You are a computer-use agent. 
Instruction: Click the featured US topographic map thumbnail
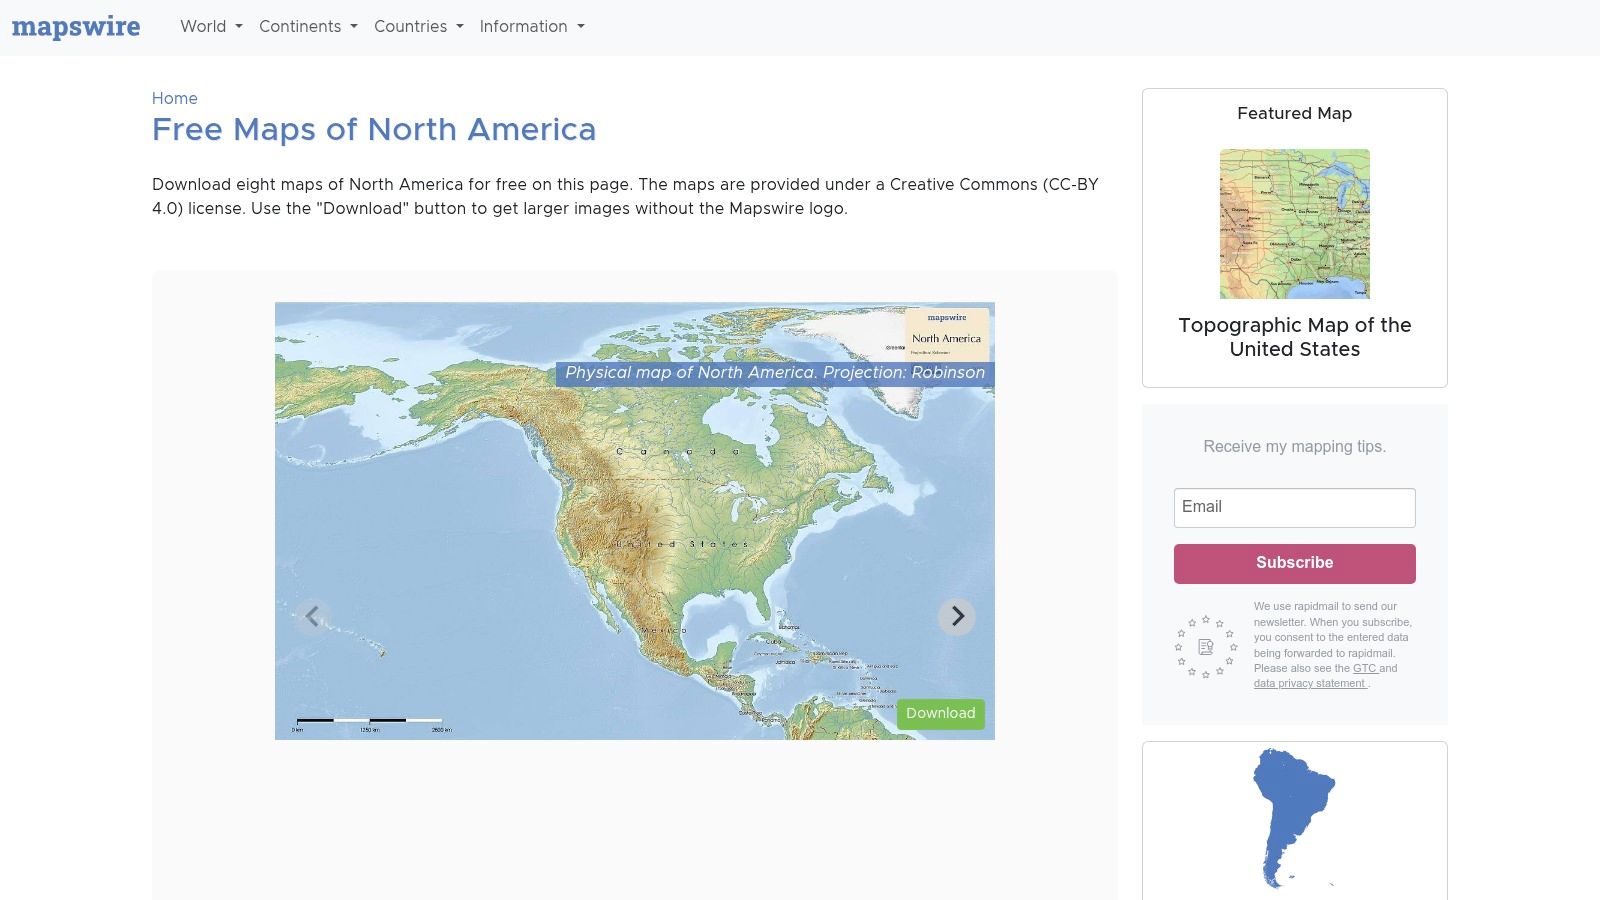1294,224
